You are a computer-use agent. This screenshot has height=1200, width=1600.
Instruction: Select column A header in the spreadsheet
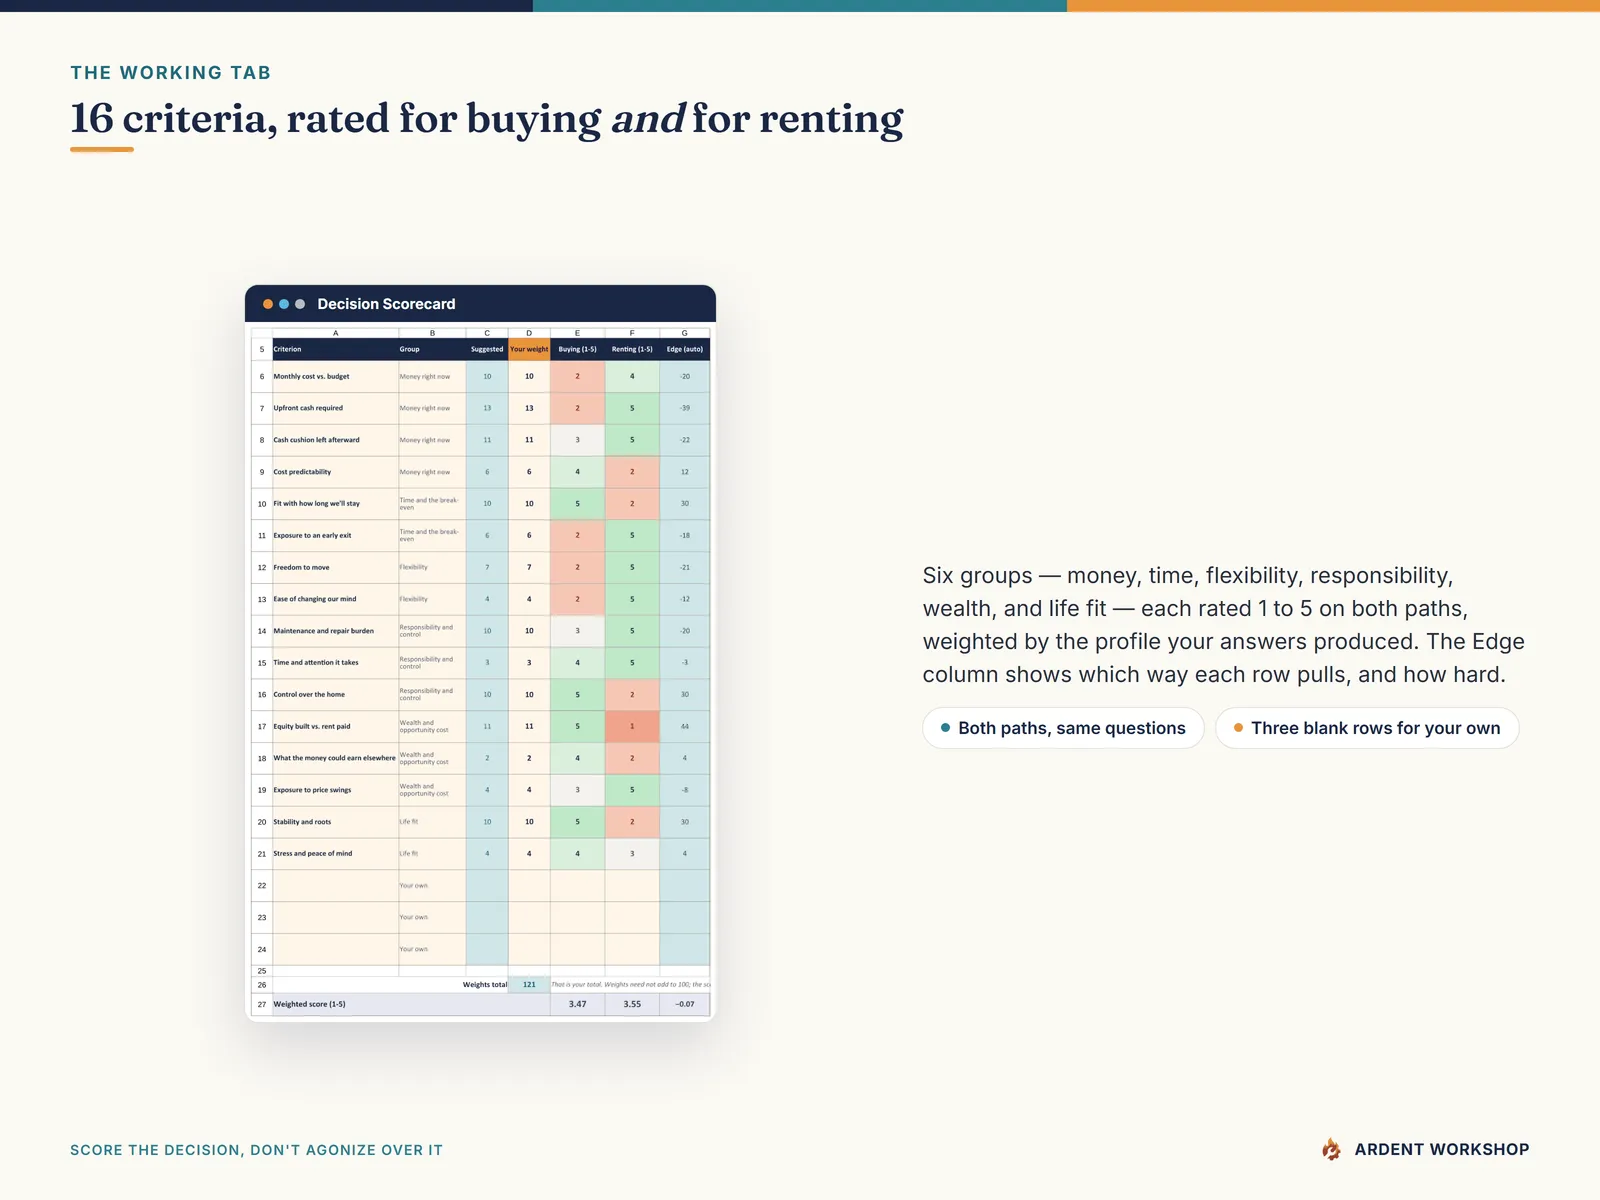click(x=335, y=333)
